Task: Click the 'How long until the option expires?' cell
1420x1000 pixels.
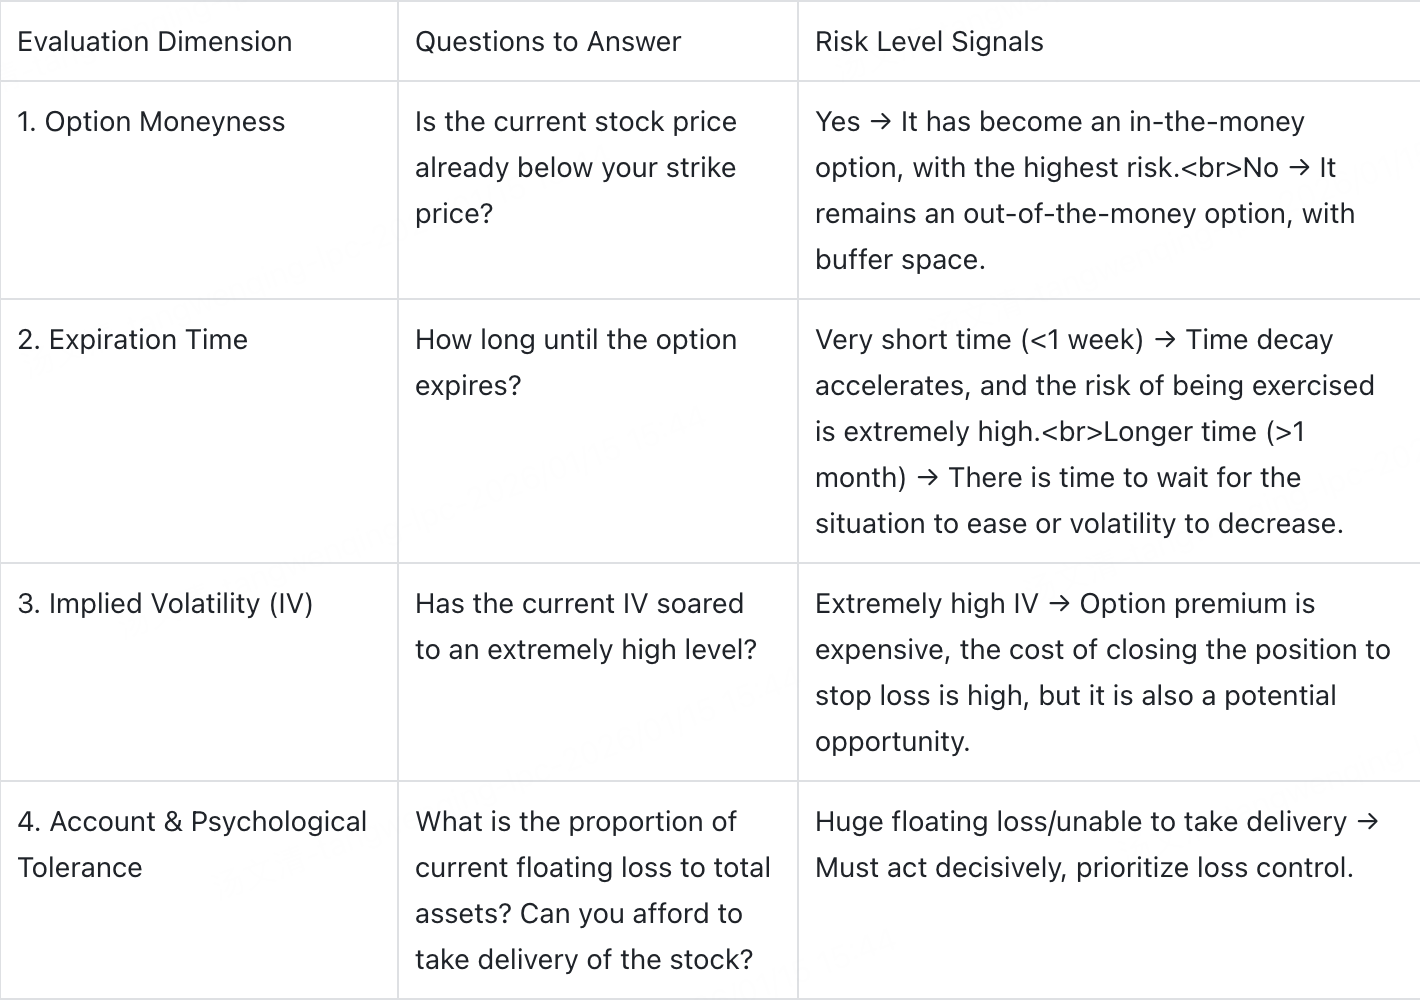Action: point(576,362)
